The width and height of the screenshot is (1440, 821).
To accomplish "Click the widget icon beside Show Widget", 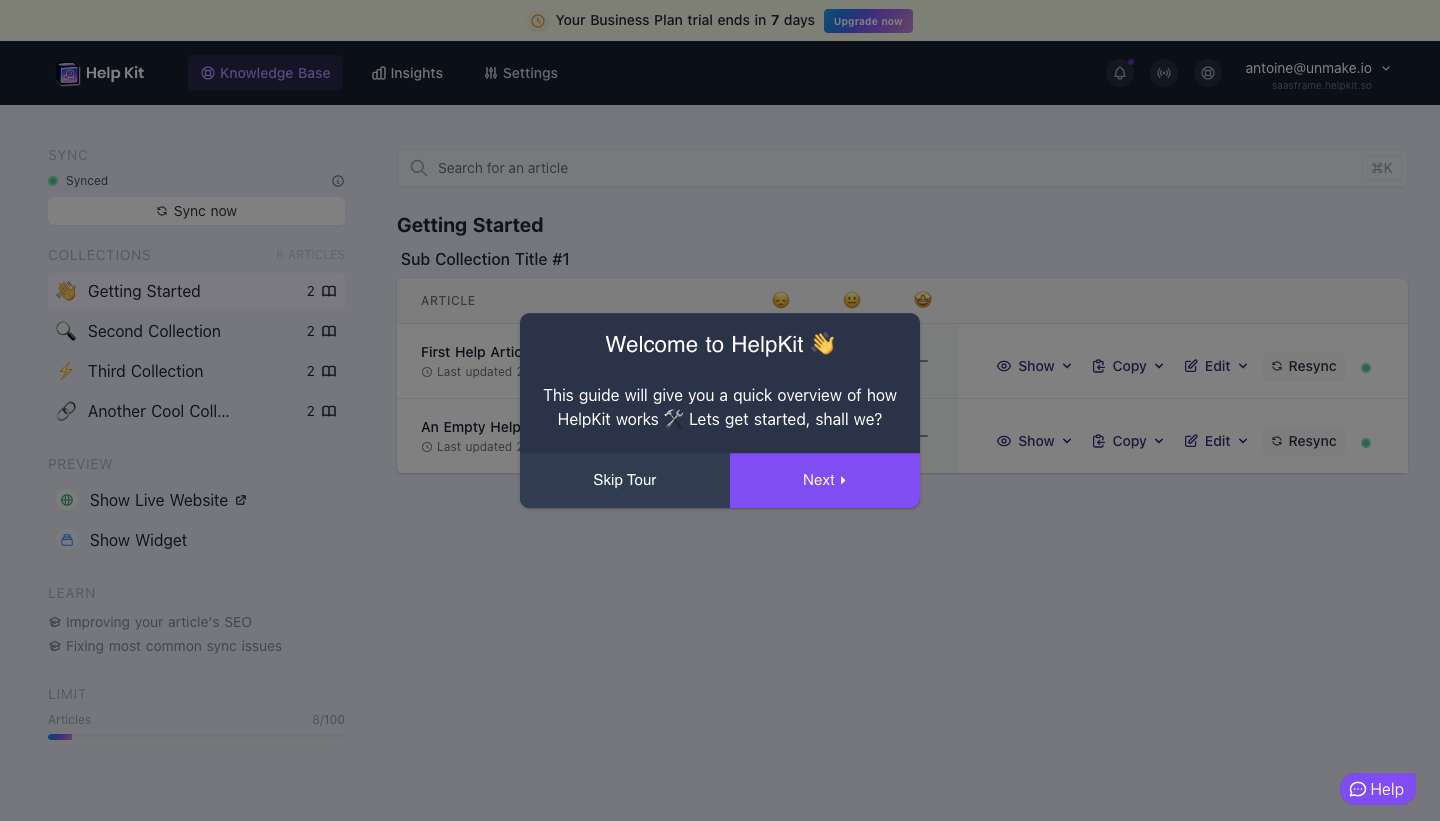I will pos(67,540).
